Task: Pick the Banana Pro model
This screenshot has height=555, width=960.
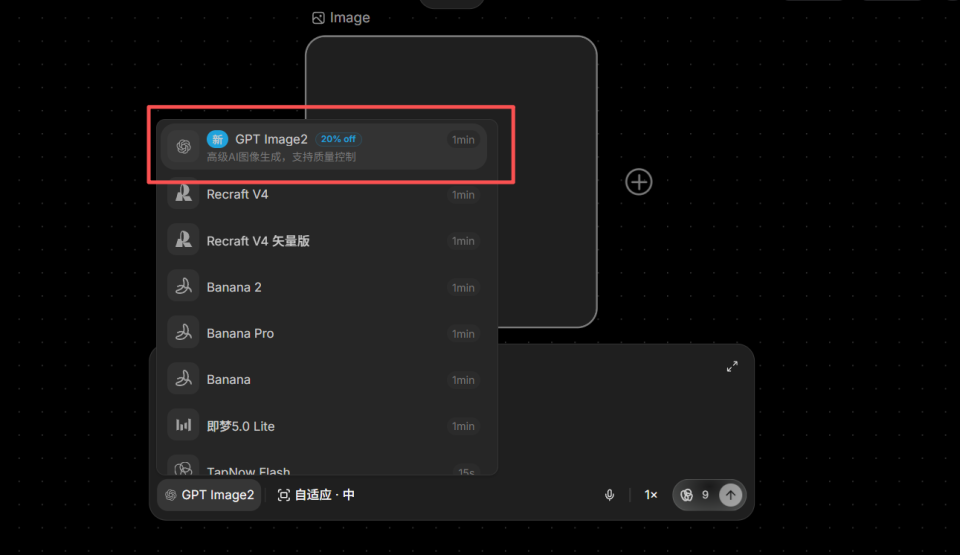Action: tap(324, 333)
